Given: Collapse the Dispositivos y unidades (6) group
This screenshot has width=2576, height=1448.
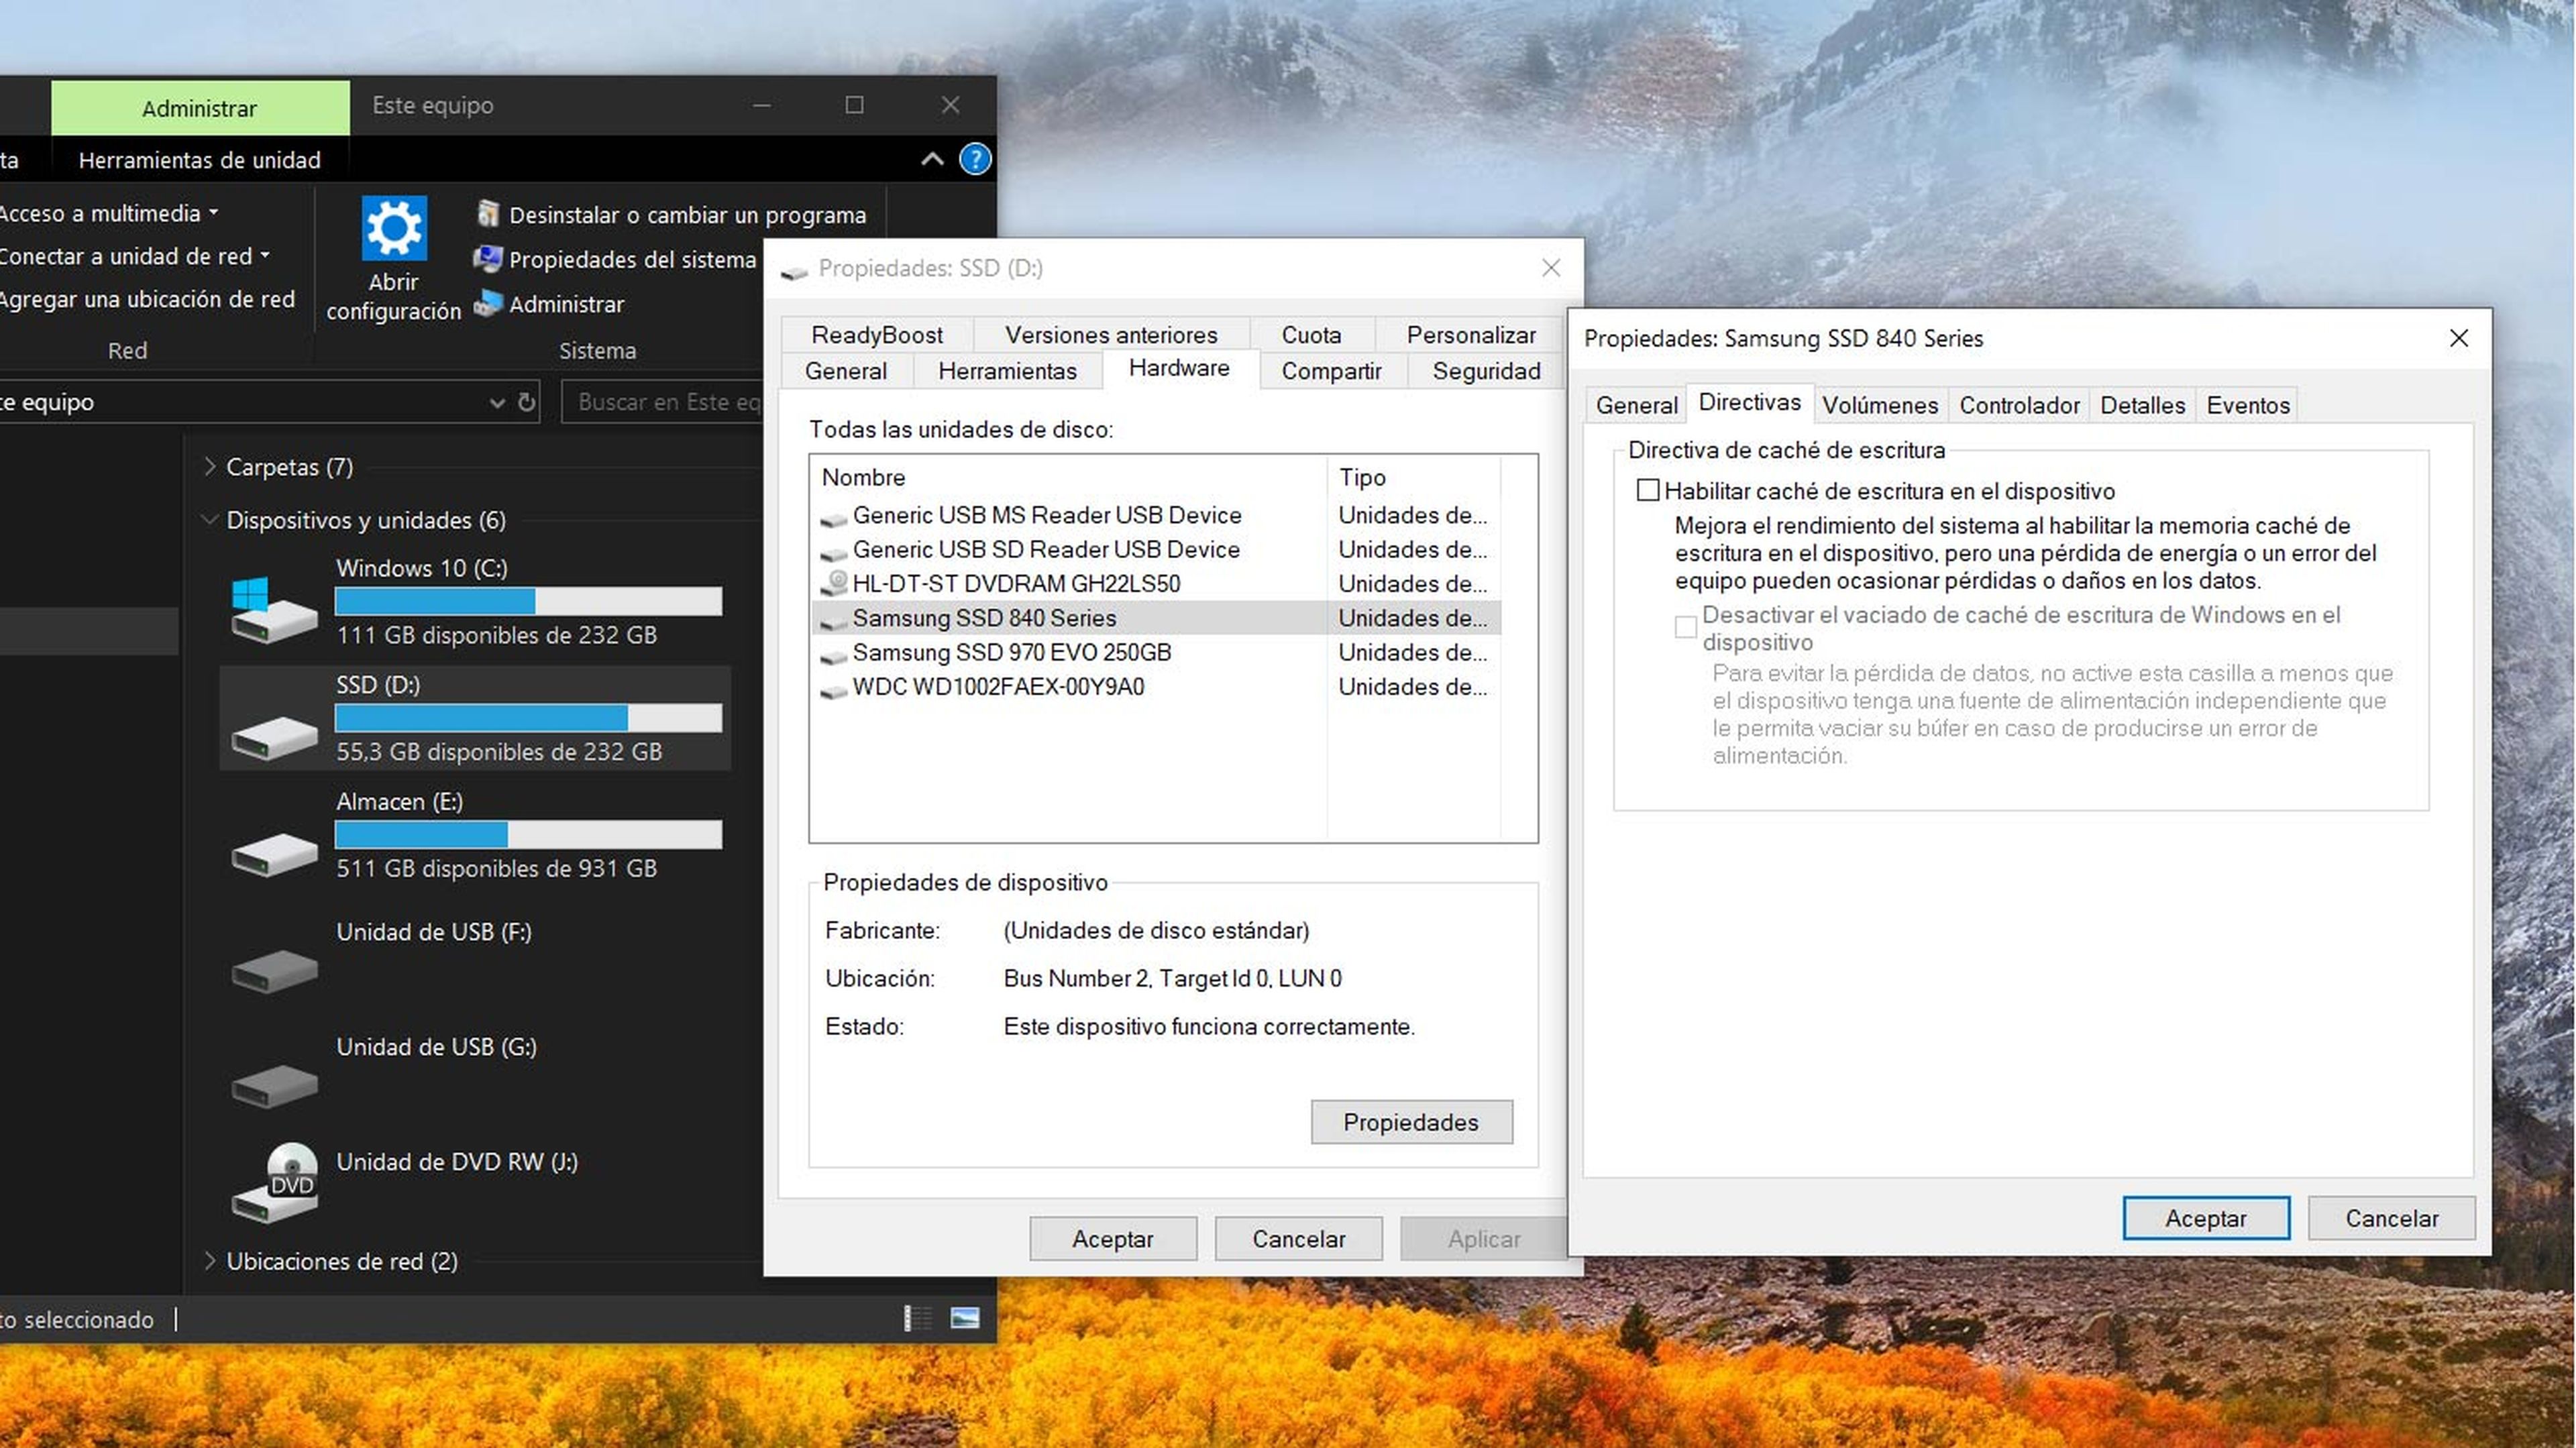Looking at the screenshot, I should pos(210,520).
